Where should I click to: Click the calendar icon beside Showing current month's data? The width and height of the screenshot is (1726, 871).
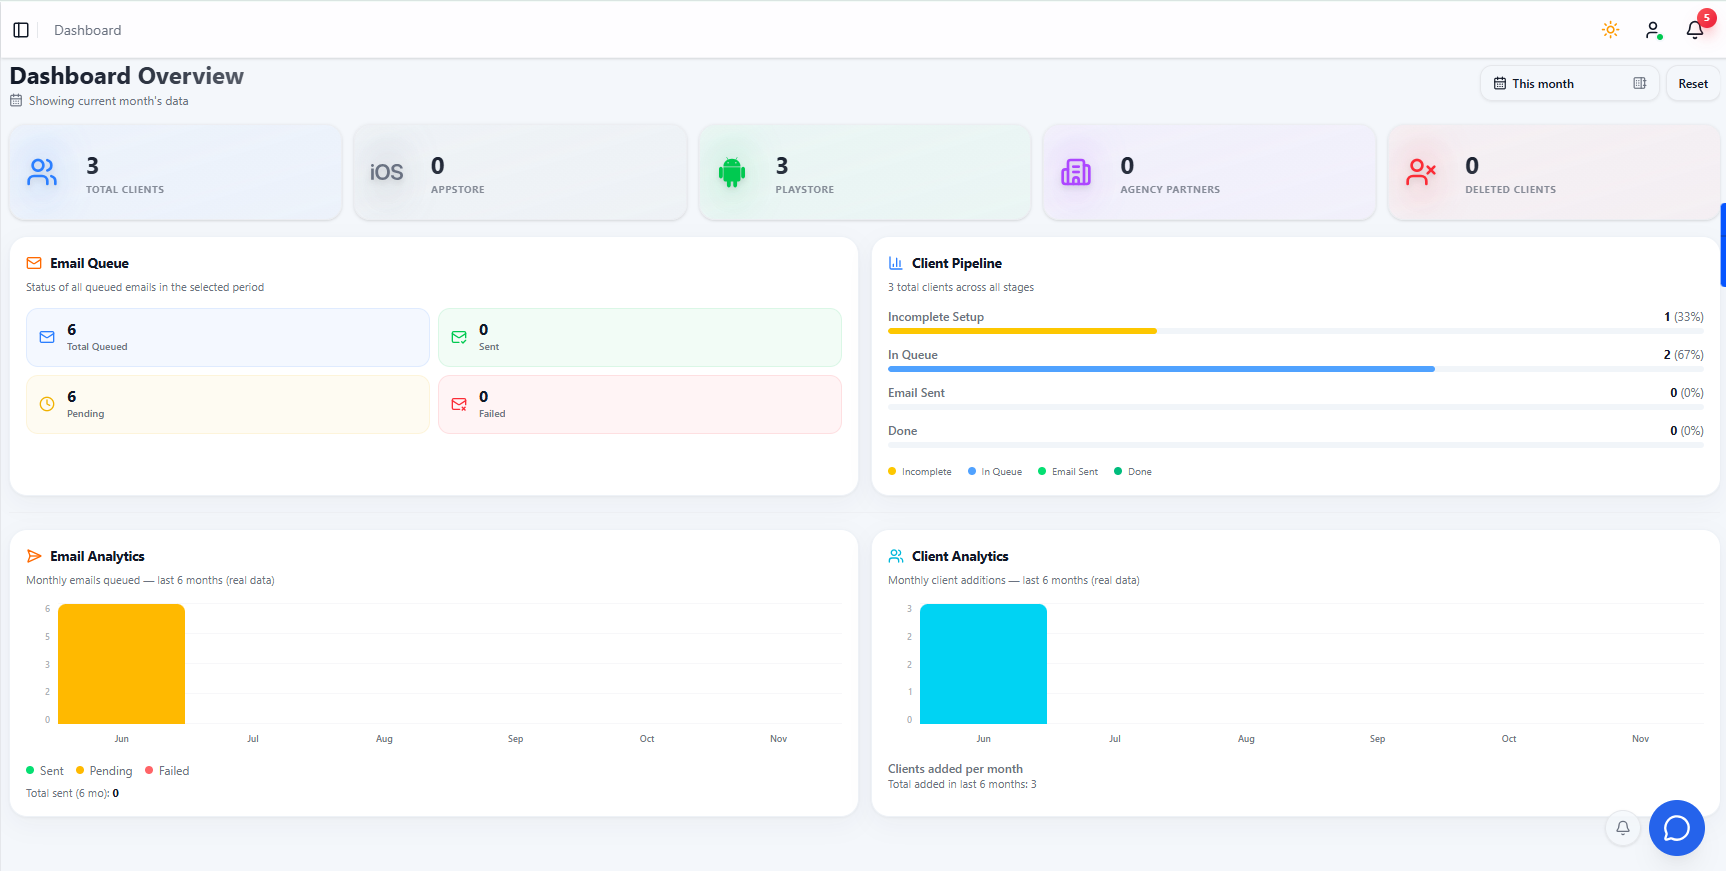(16, 101)
